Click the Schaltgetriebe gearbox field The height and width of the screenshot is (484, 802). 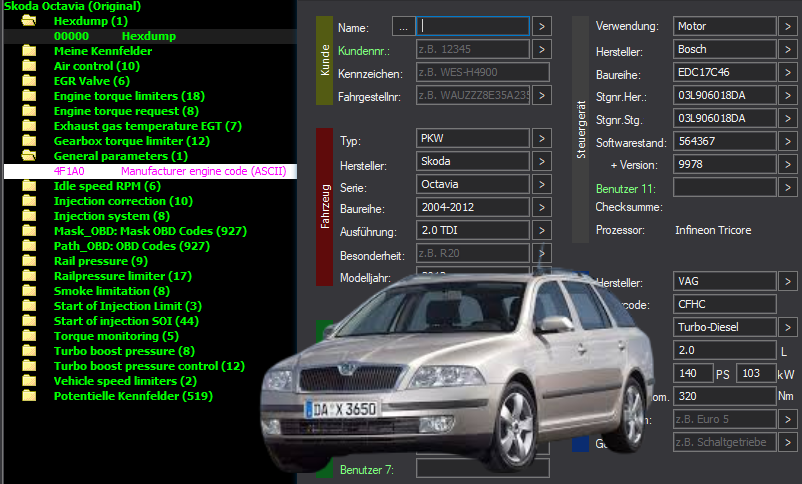(x=724, y=442)
